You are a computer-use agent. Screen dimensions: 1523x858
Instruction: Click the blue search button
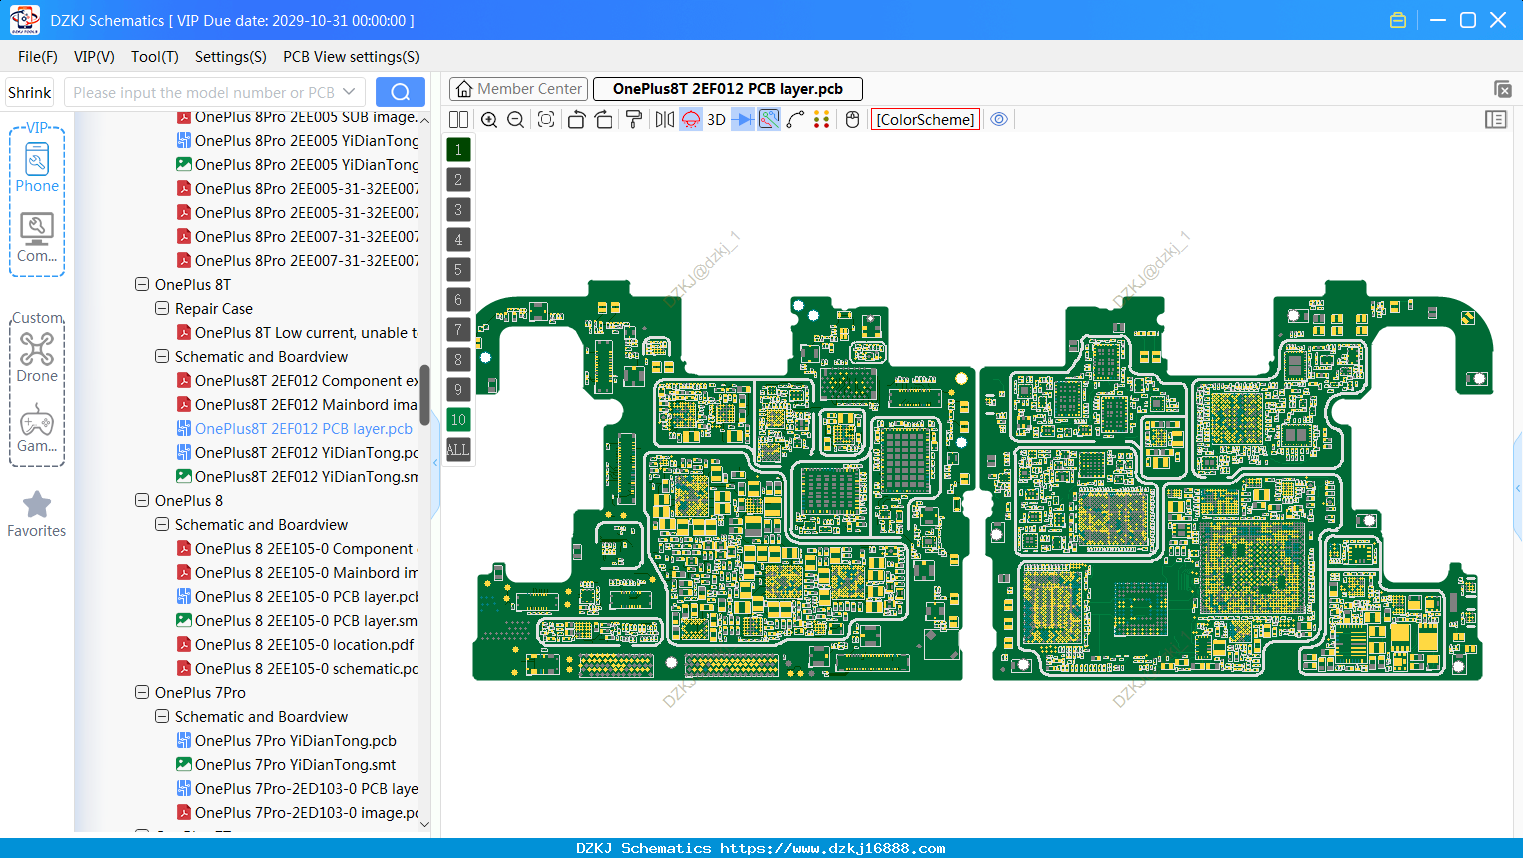coord(400,93)
